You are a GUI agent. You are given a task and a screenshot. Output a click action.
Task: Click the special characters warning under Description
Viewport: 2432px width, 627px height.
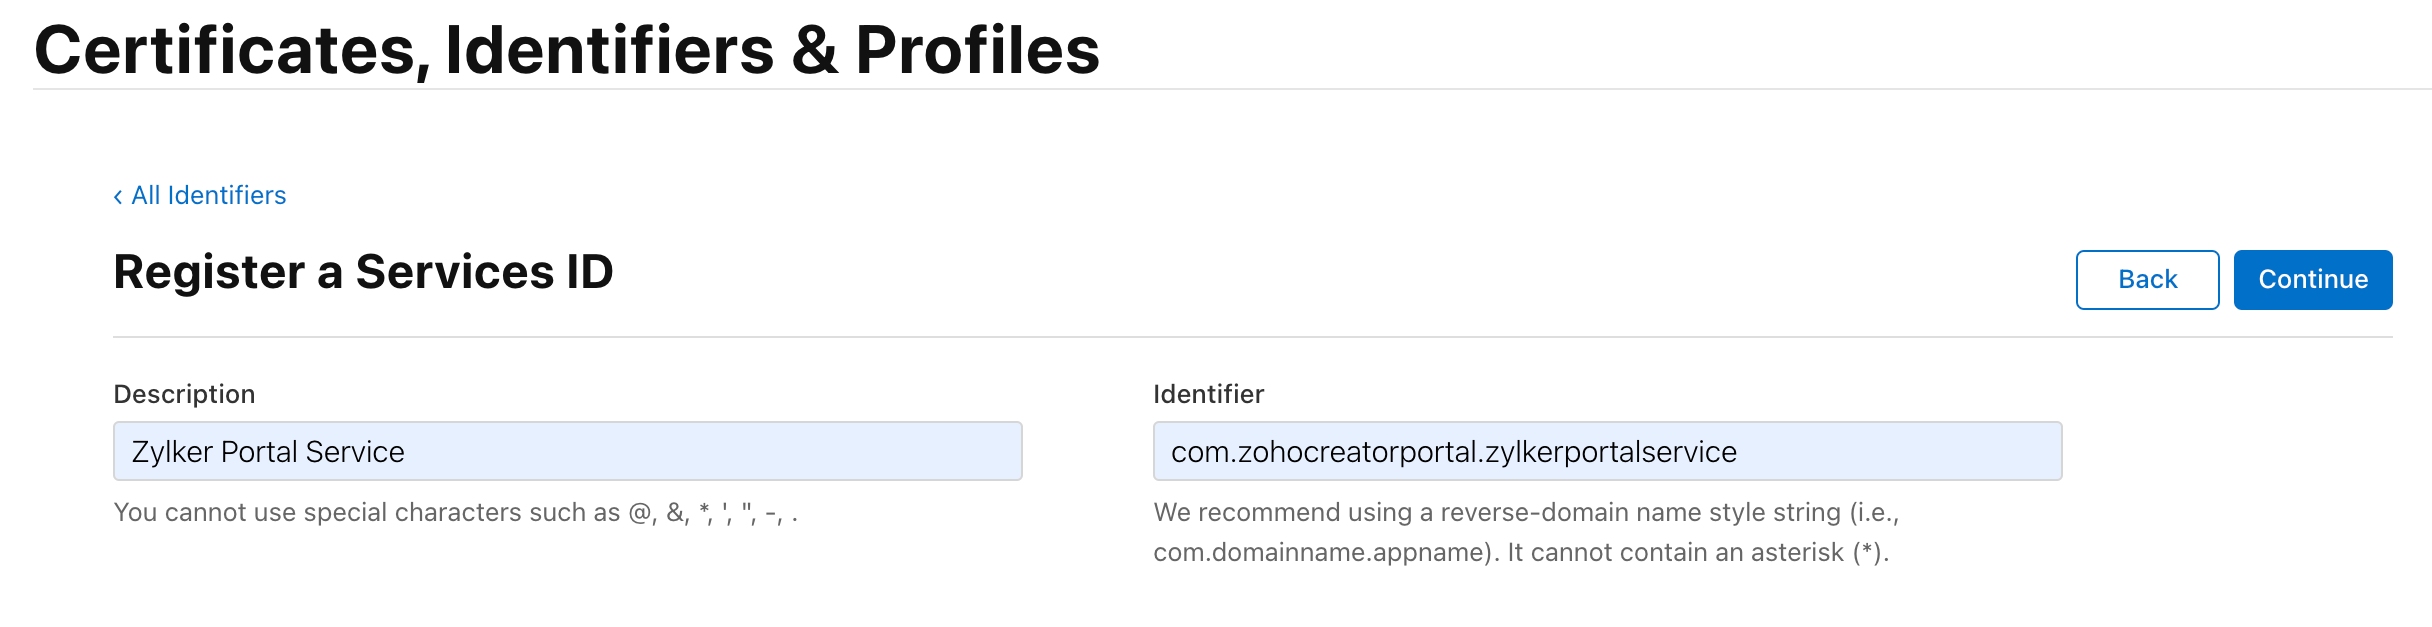[455, 513]
